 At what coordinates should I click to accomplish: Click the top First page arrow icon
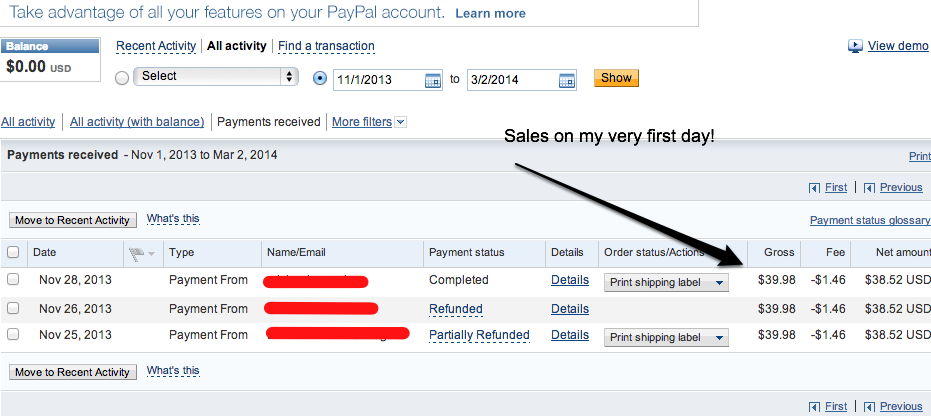tap(814, 188)
